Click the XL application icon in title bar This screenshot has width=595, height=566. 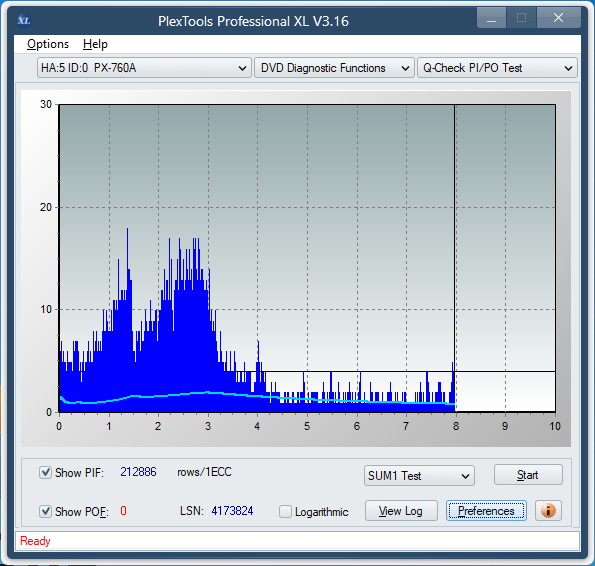[24, 20]
